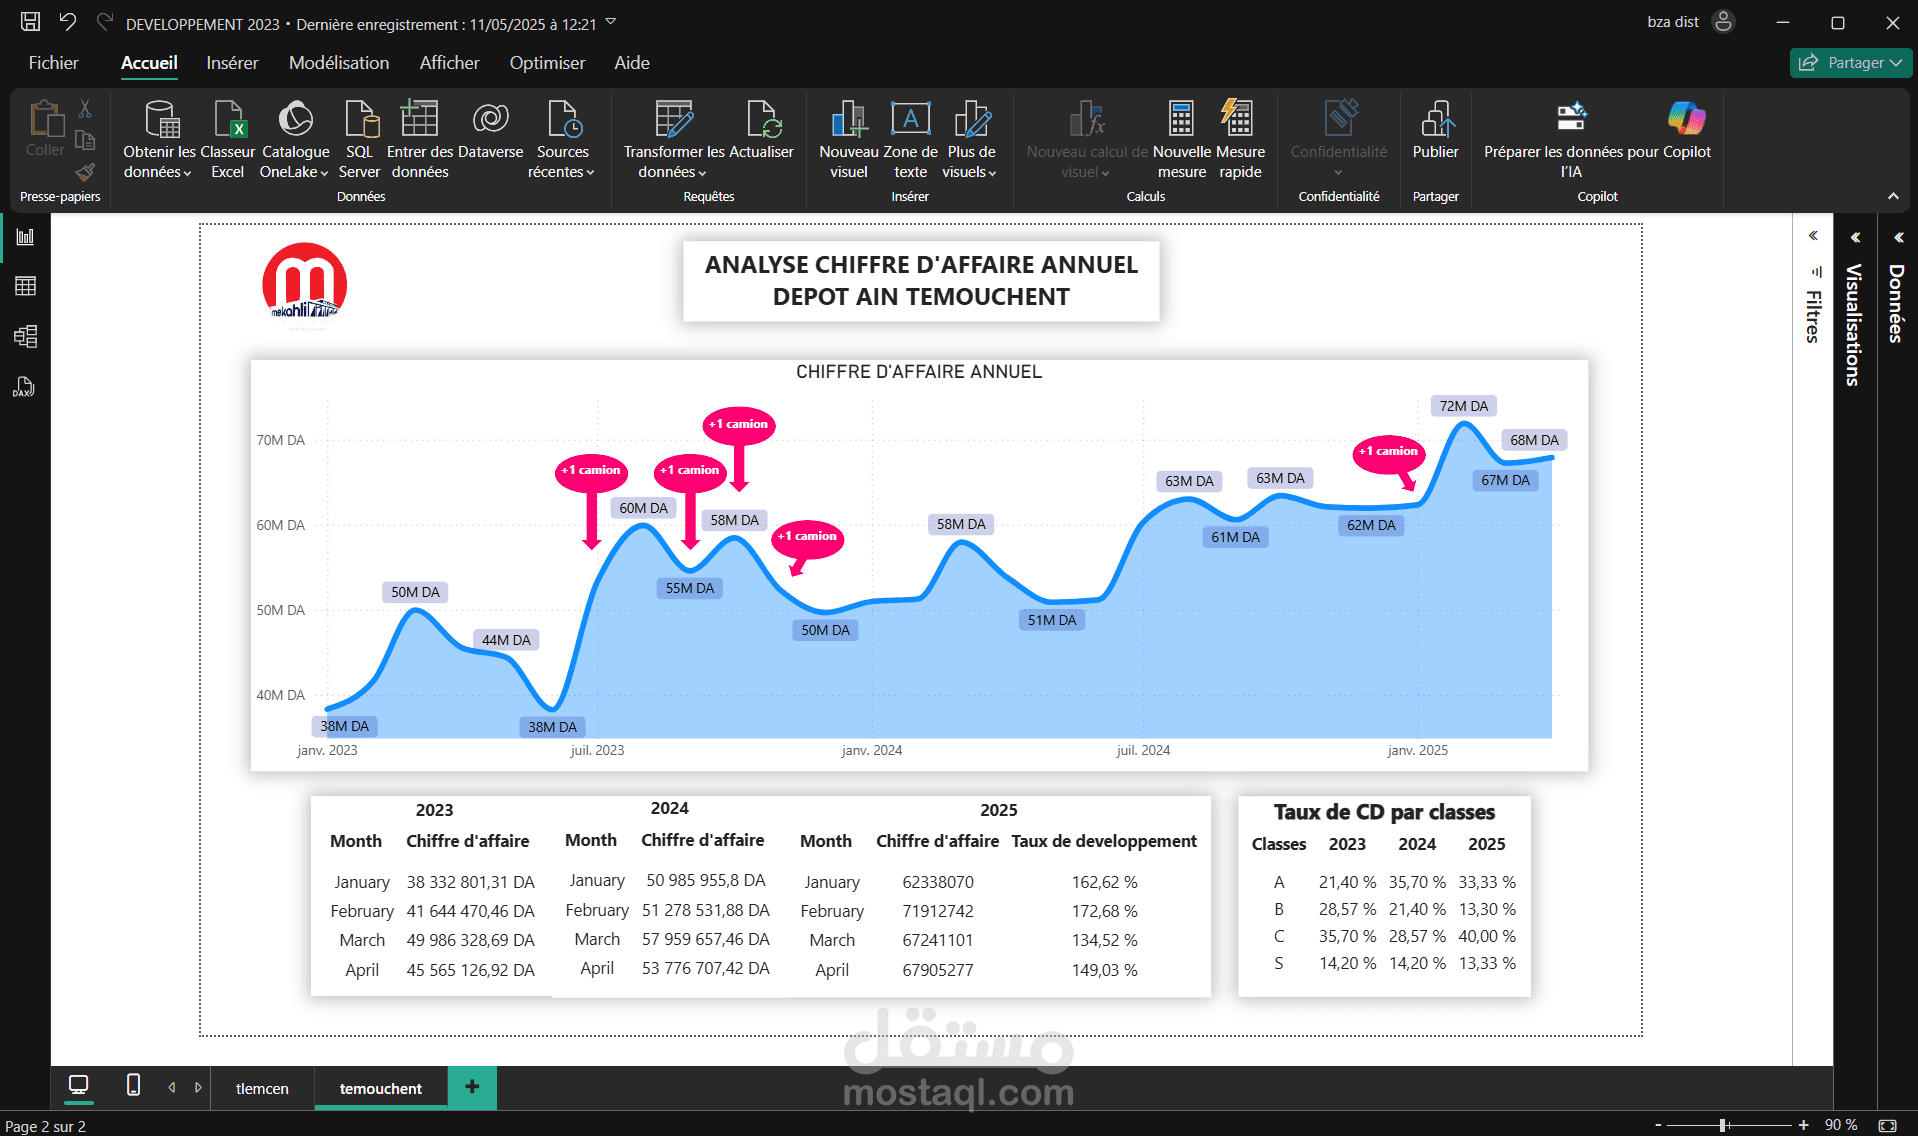1918x1136 pixels.
Task: Click the Save icon in title bar
Action: [x=31, y=22]
